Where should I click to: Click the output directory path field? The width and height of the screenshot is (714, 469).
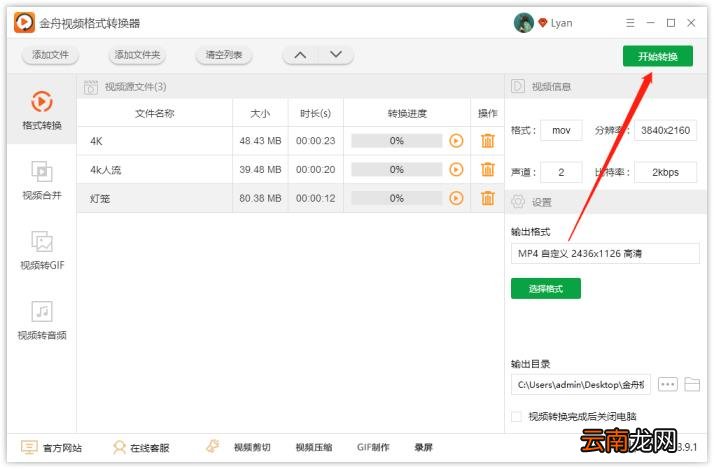pos(581,385)
